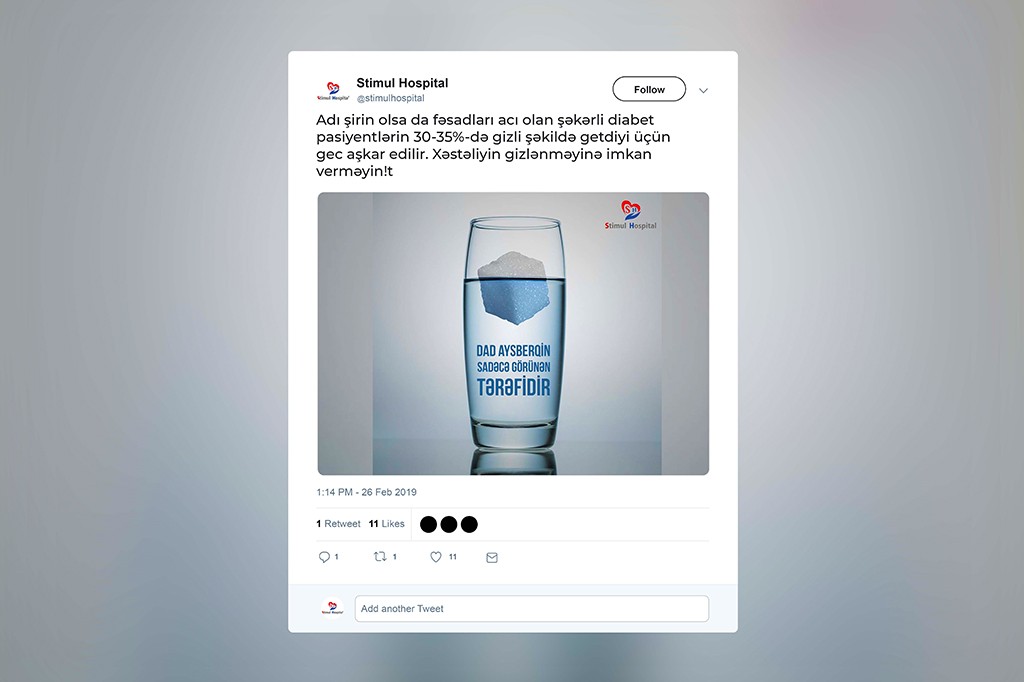
Task: Like the tweet with the heart icon
Action: [436, 557]
